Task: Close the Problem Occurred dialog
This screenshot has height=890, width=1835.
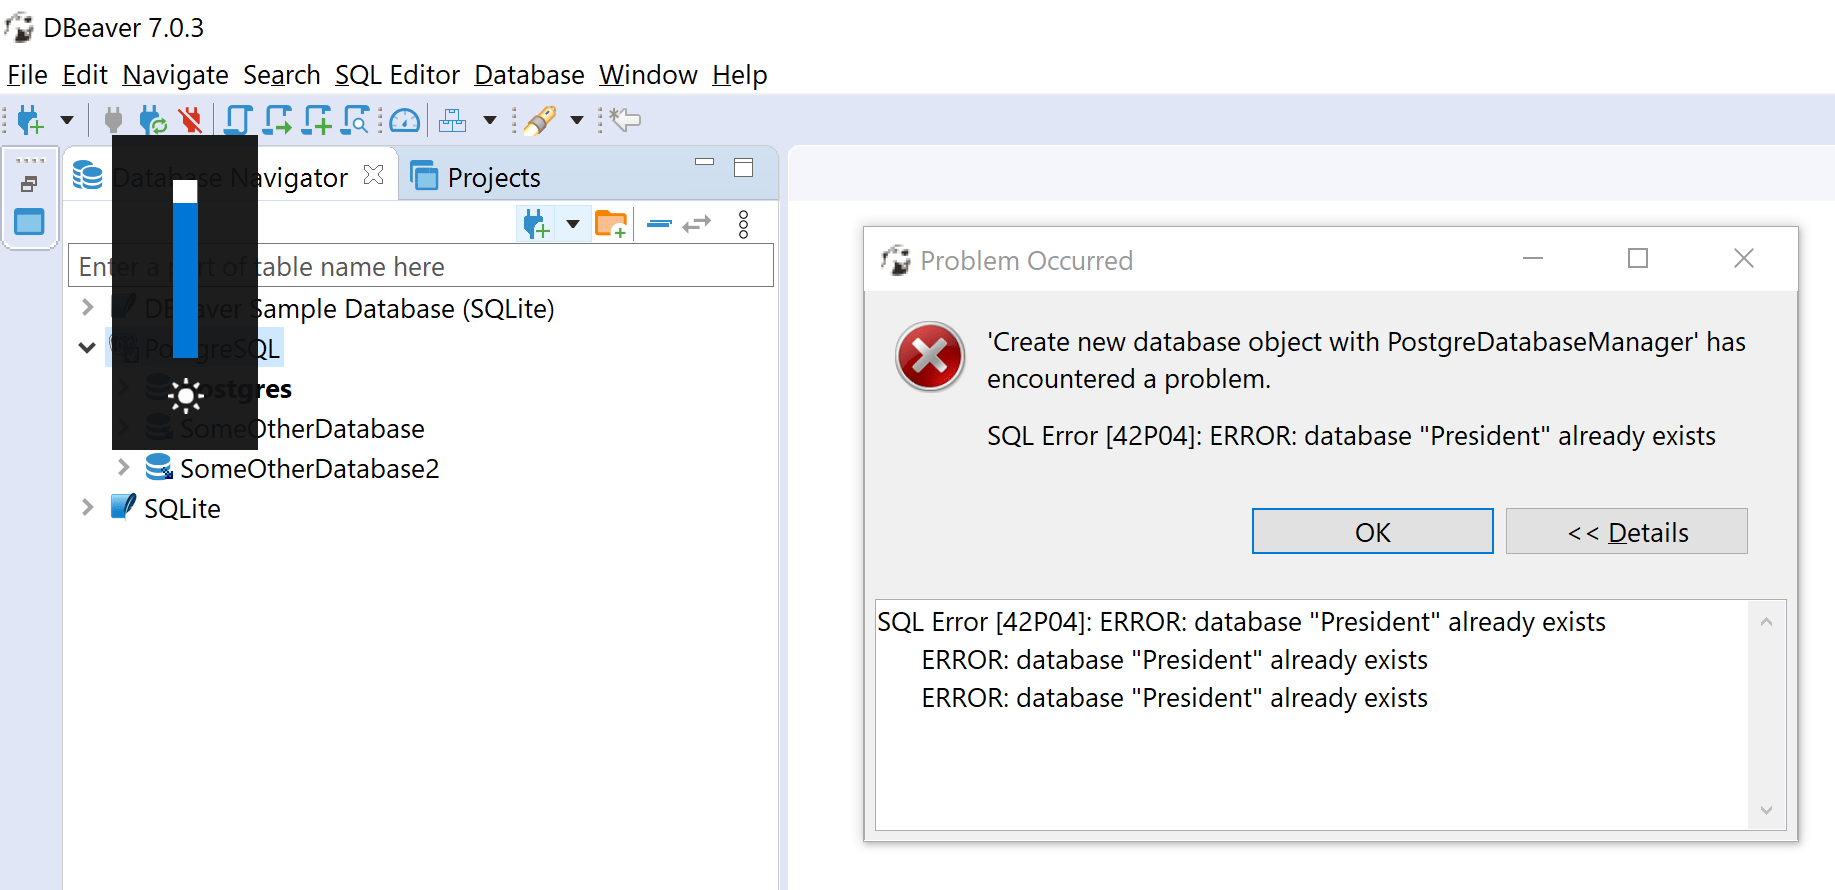Action: (x=1744, y=258)
